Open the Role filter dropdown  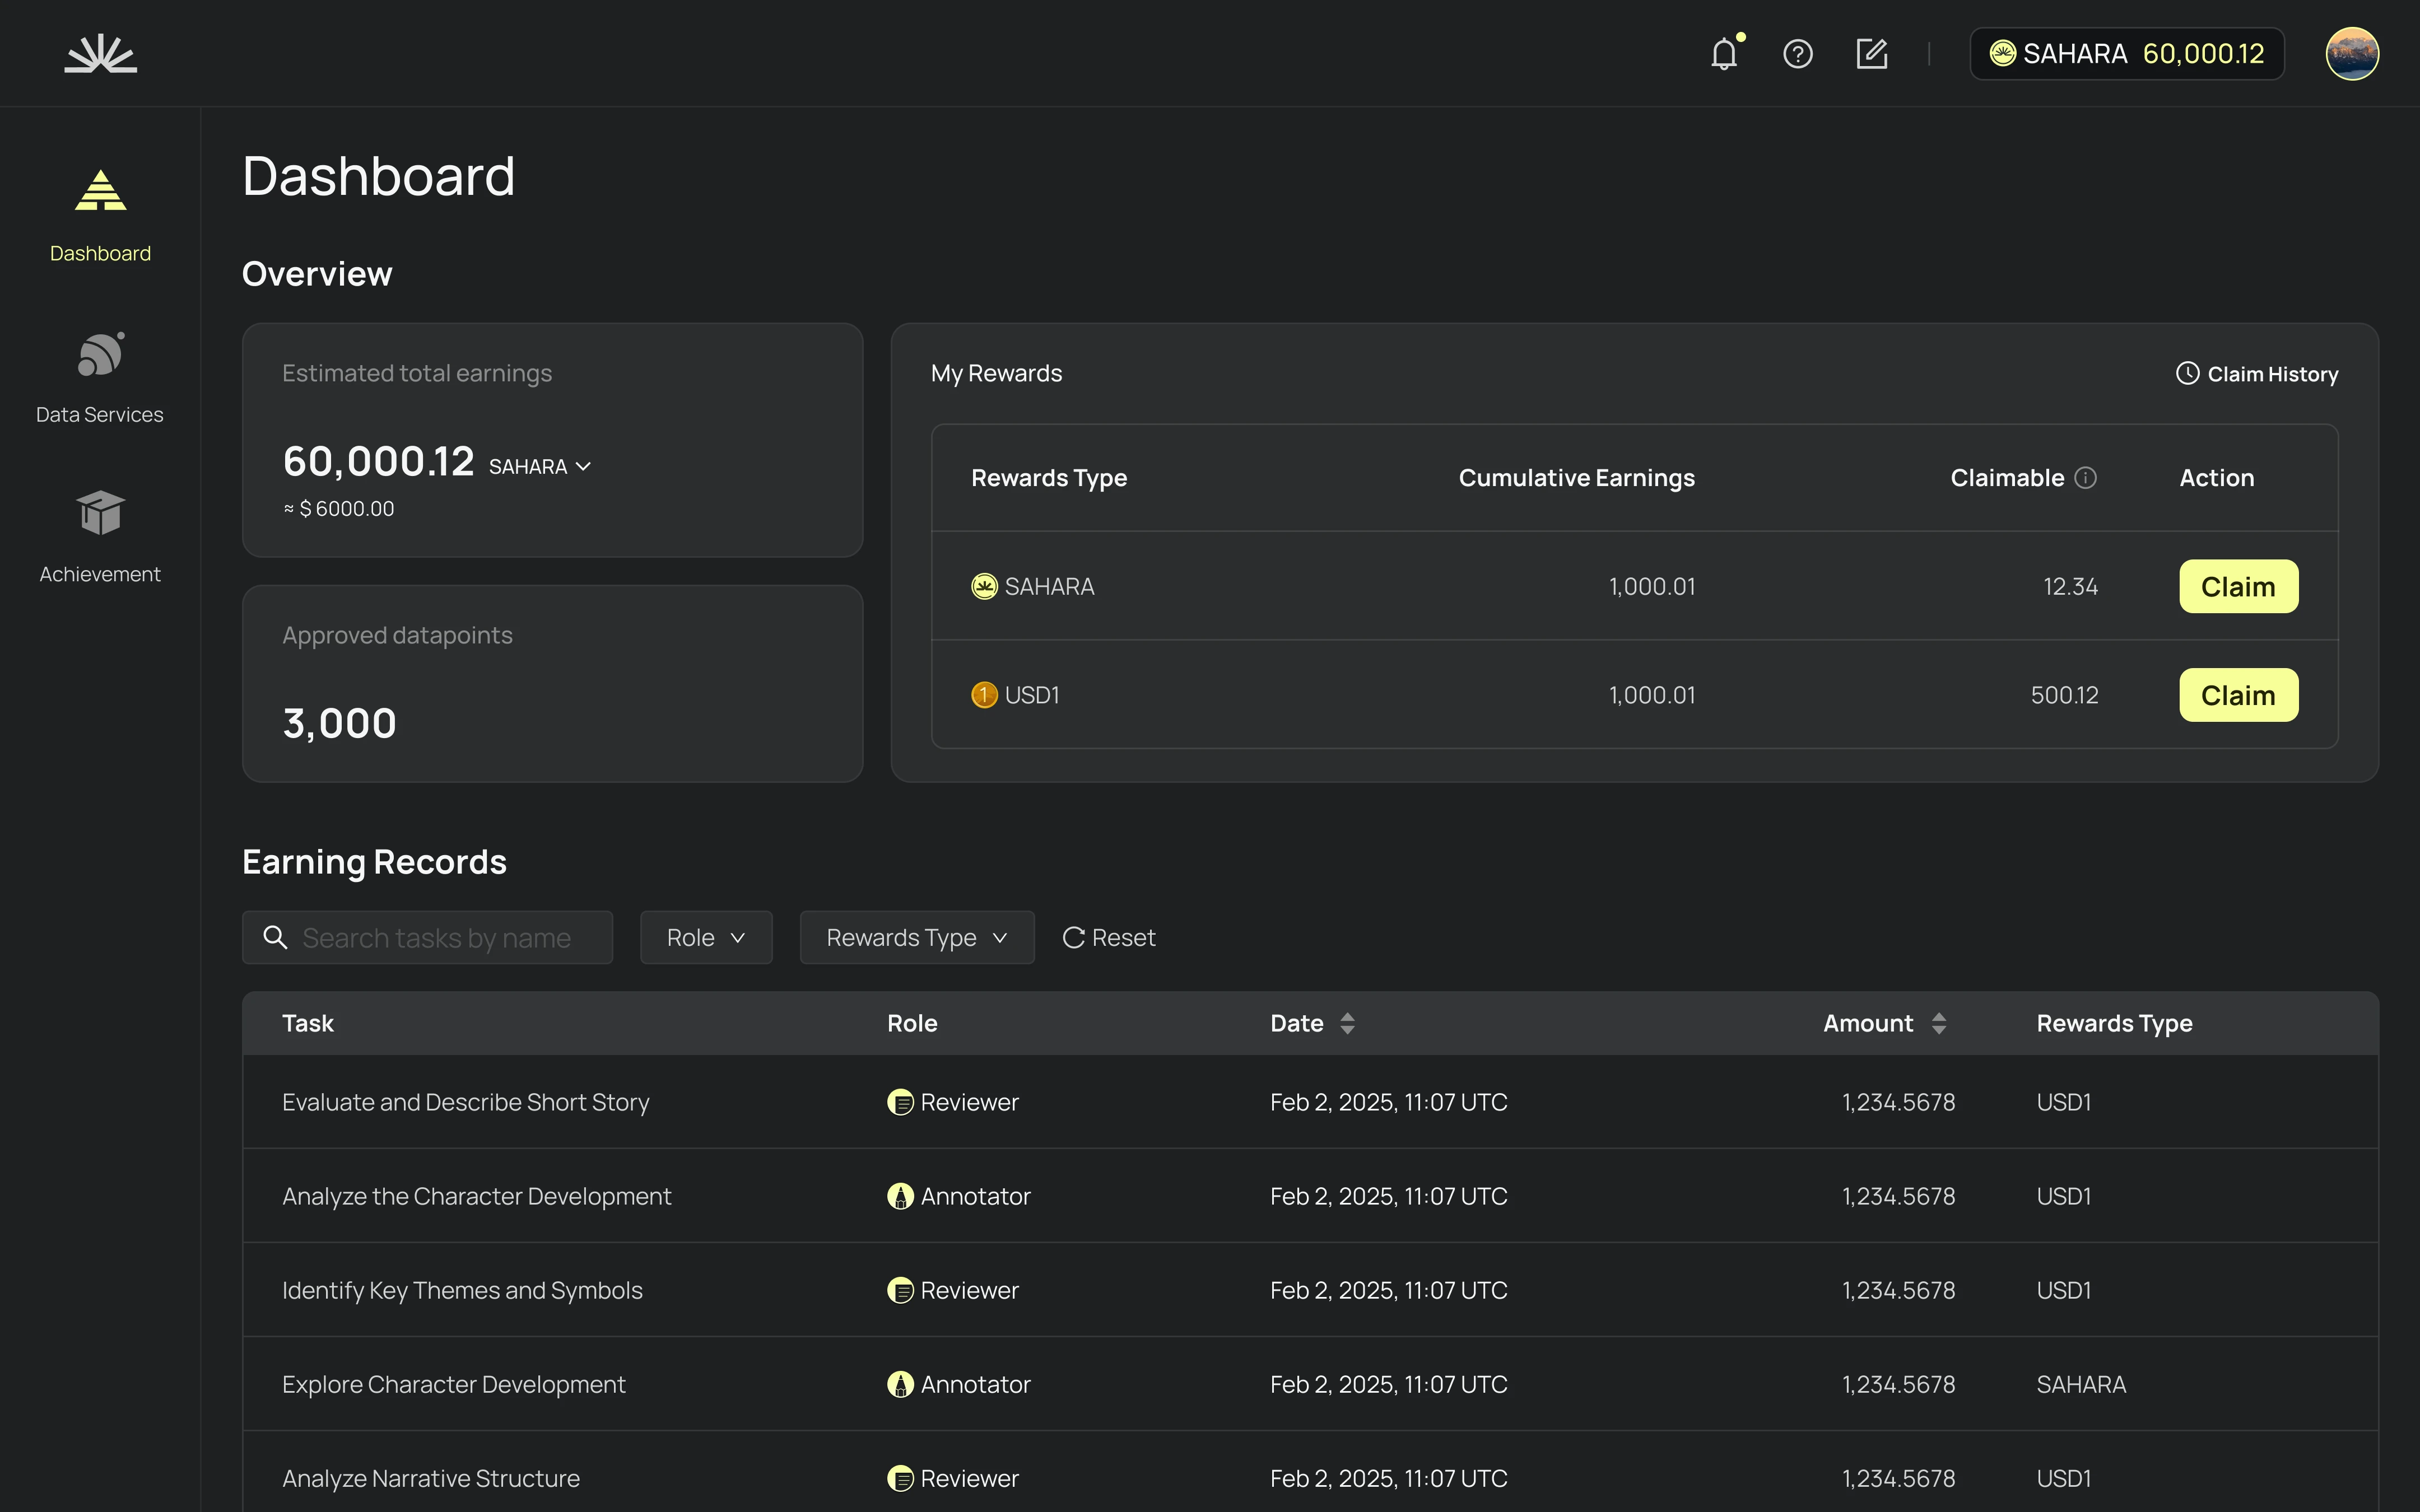706,938
